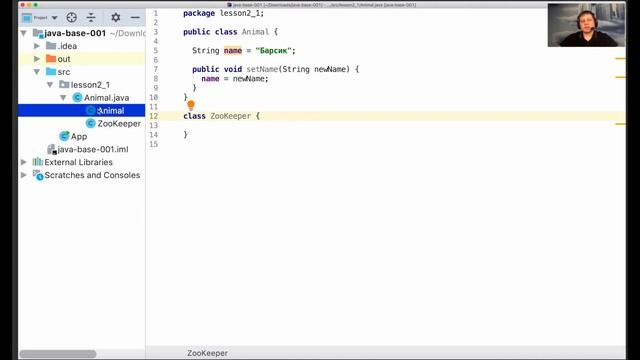This screenshot has width=640, height=360.
Task: Click newName in assignment on line 8
Action: pyautogui.click(x=249, y=79)
